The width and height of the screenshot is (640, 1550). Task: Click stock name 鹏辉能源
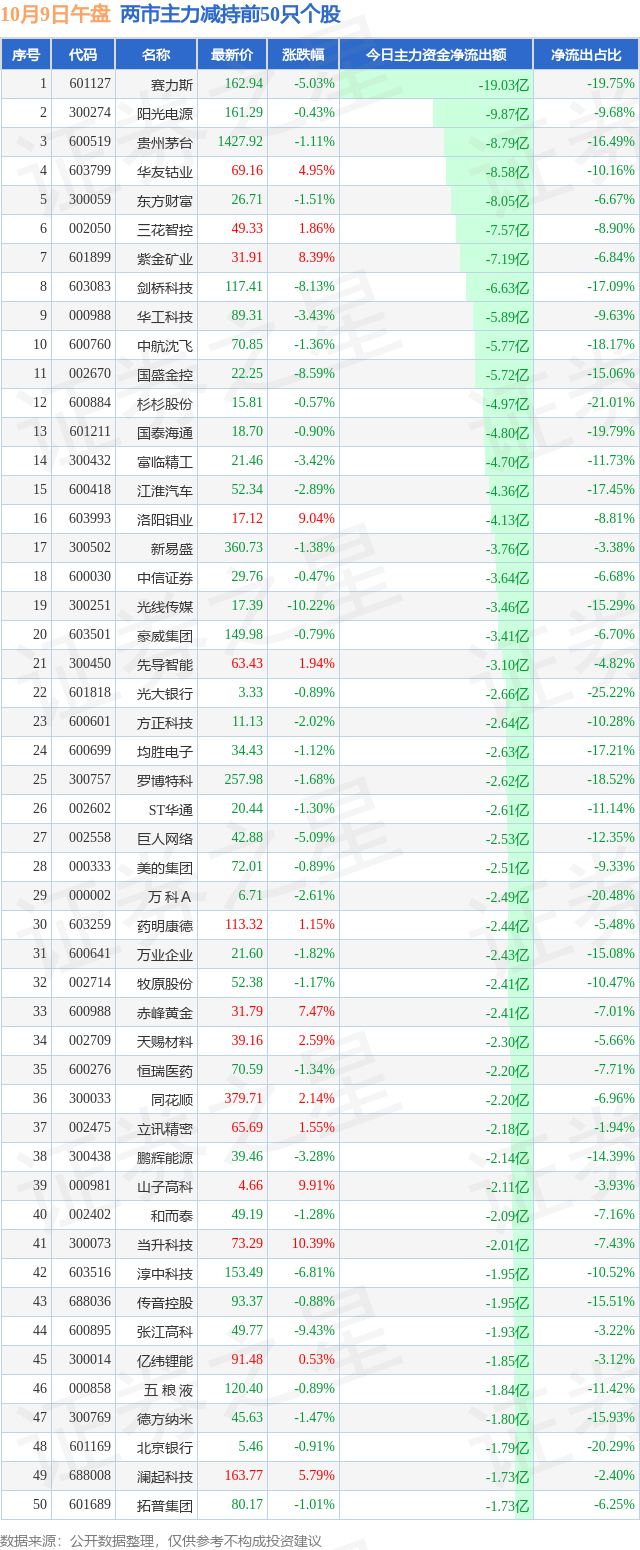tap(164, 1157)
